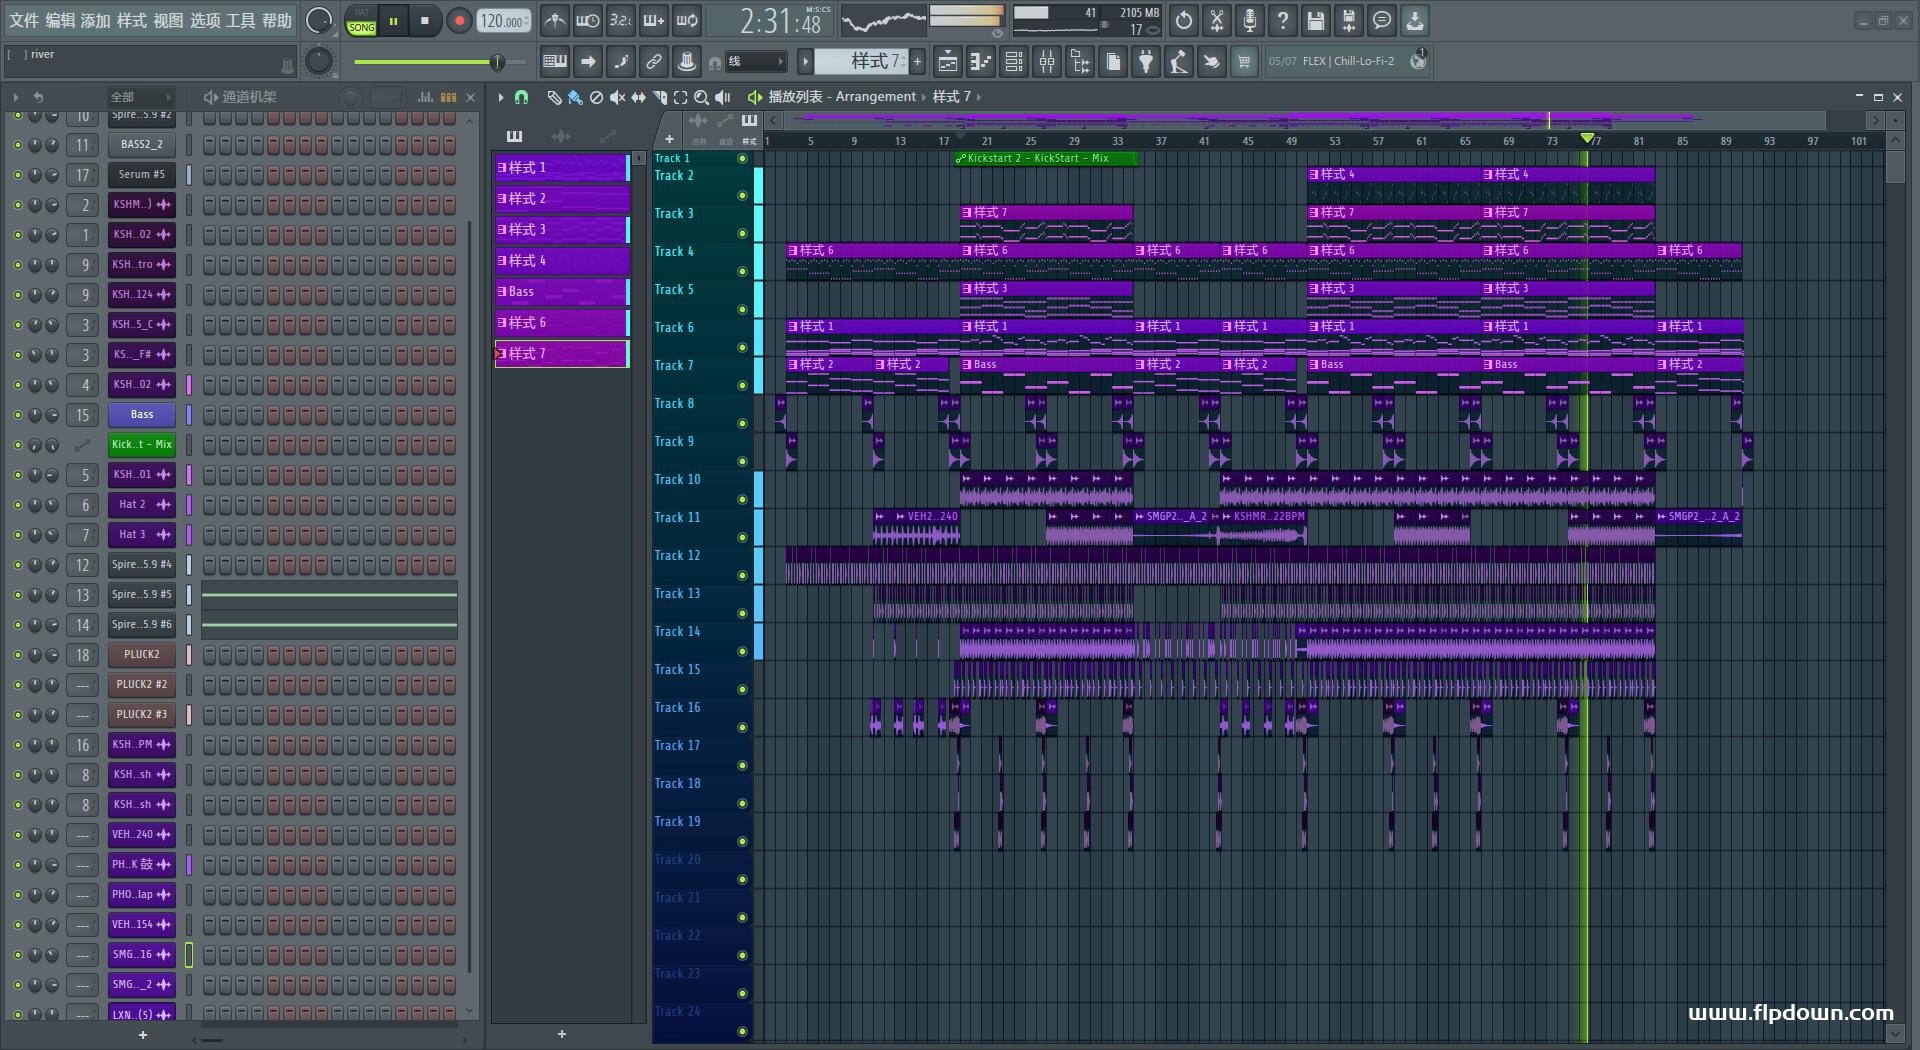Open 选项 menu
Image resolution: width=1920 pixels, height=1050 pixels.
[x=205, y=20]
